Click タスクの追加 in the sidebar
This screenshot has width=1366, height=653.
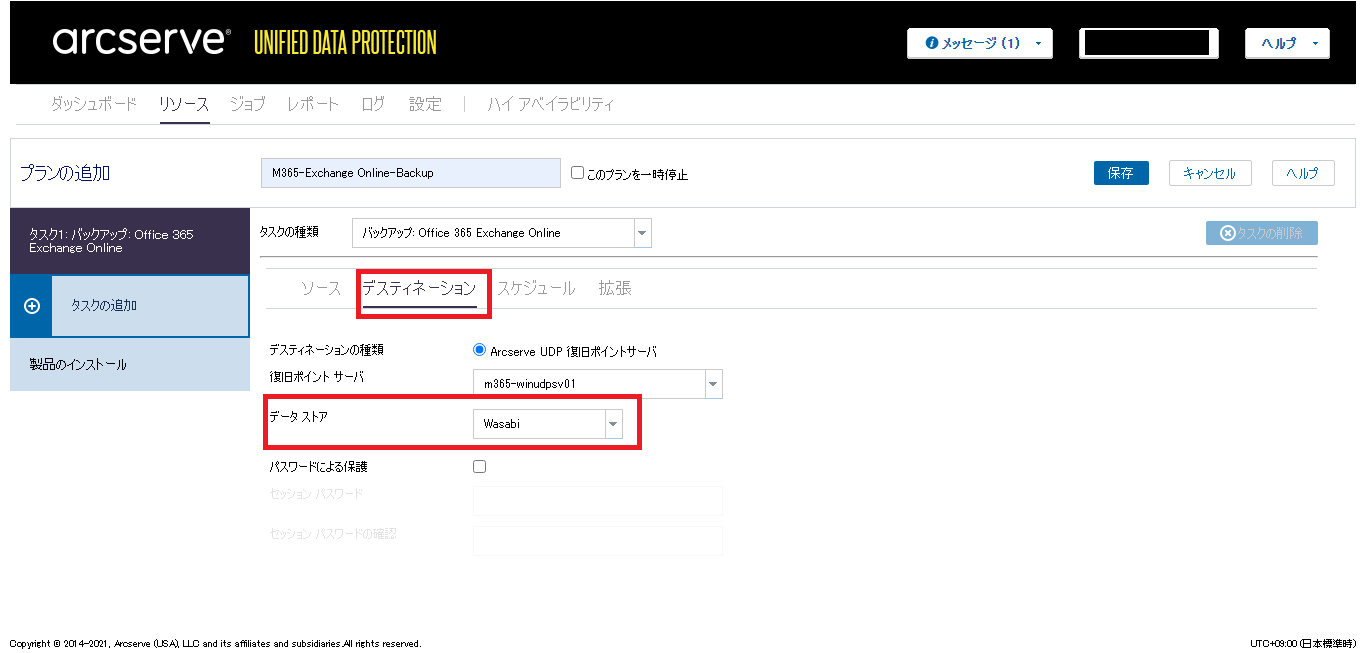click(x=129, y=306)
